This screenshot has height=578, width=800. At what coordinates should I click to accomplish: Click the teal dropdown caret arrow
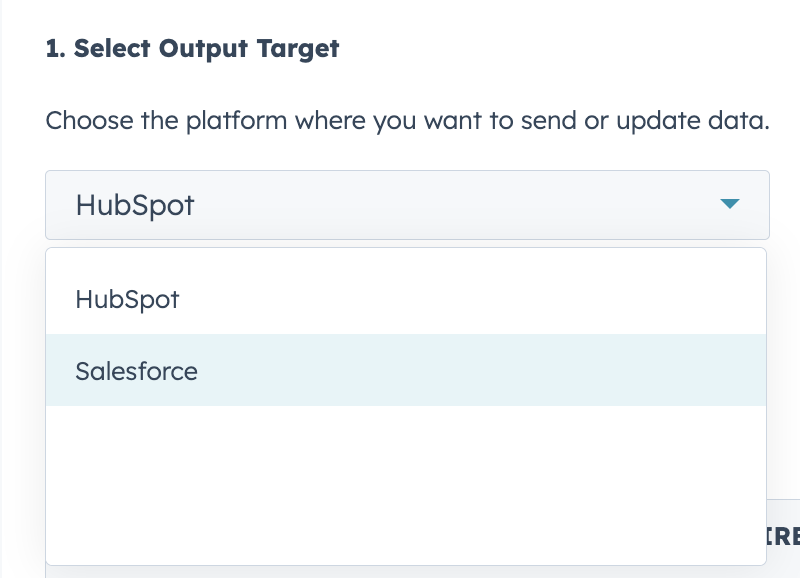(x=729, y=205)
